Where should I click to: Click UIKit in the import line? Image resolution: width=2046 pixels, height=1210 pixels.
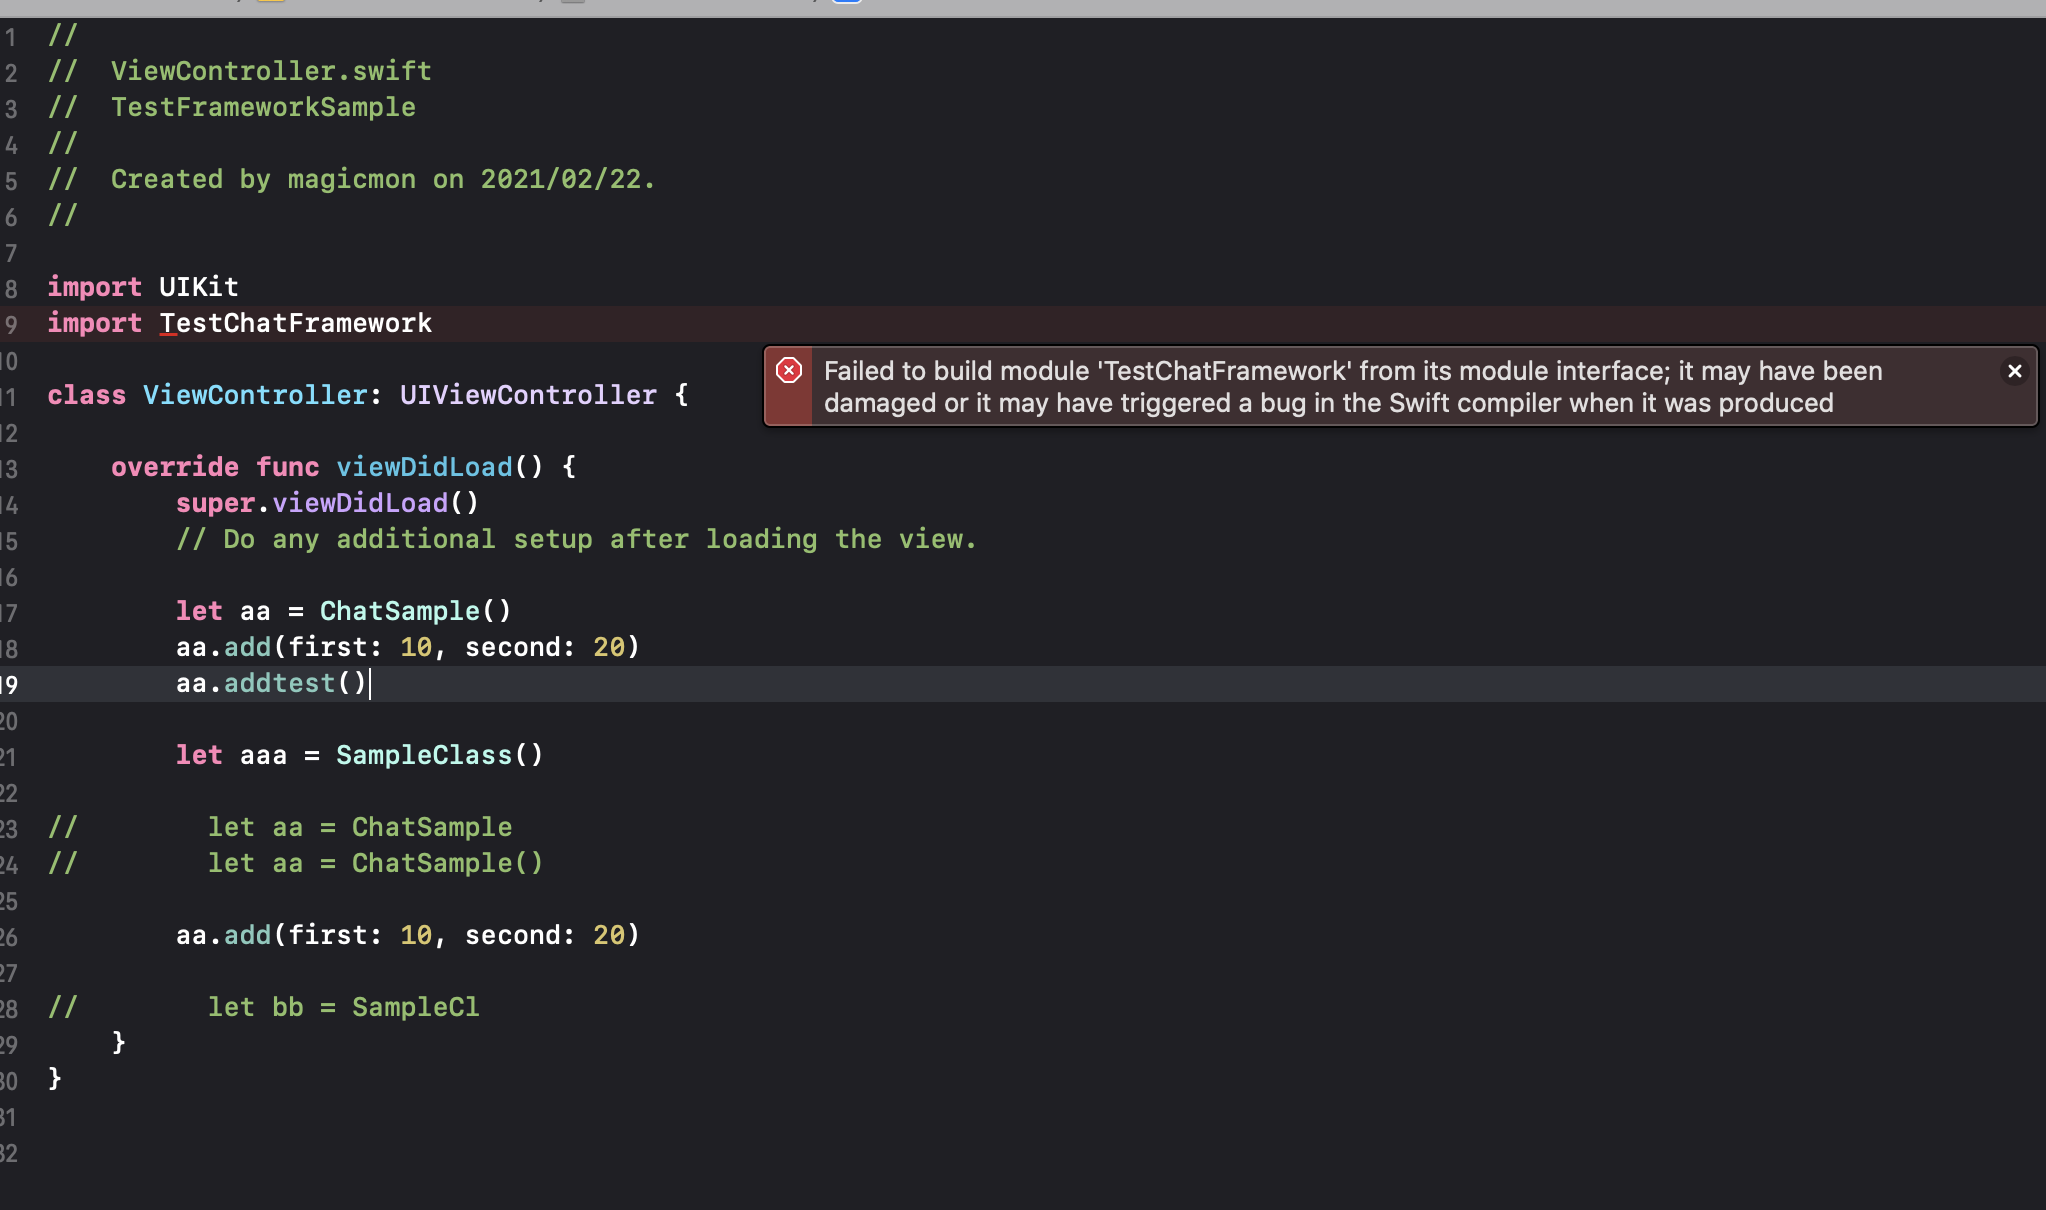[198, 287]
